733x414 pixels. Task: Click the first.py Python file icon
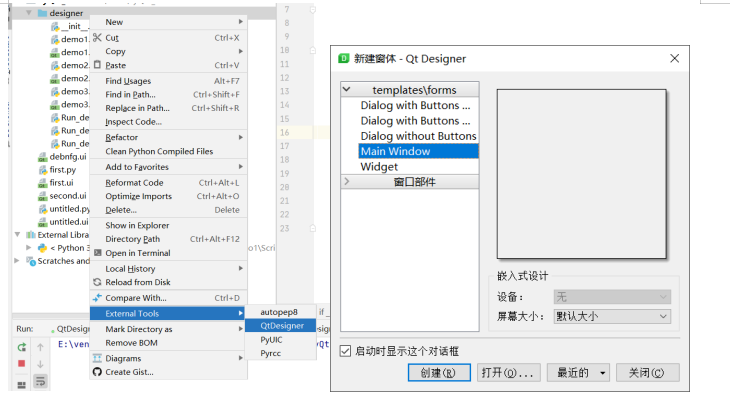tap(43, 170)
